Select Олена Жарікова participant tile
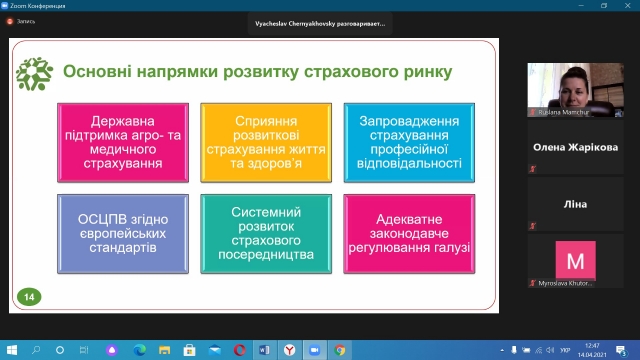The width and height of the screenshot is (640, 360). tap(576, 147)
